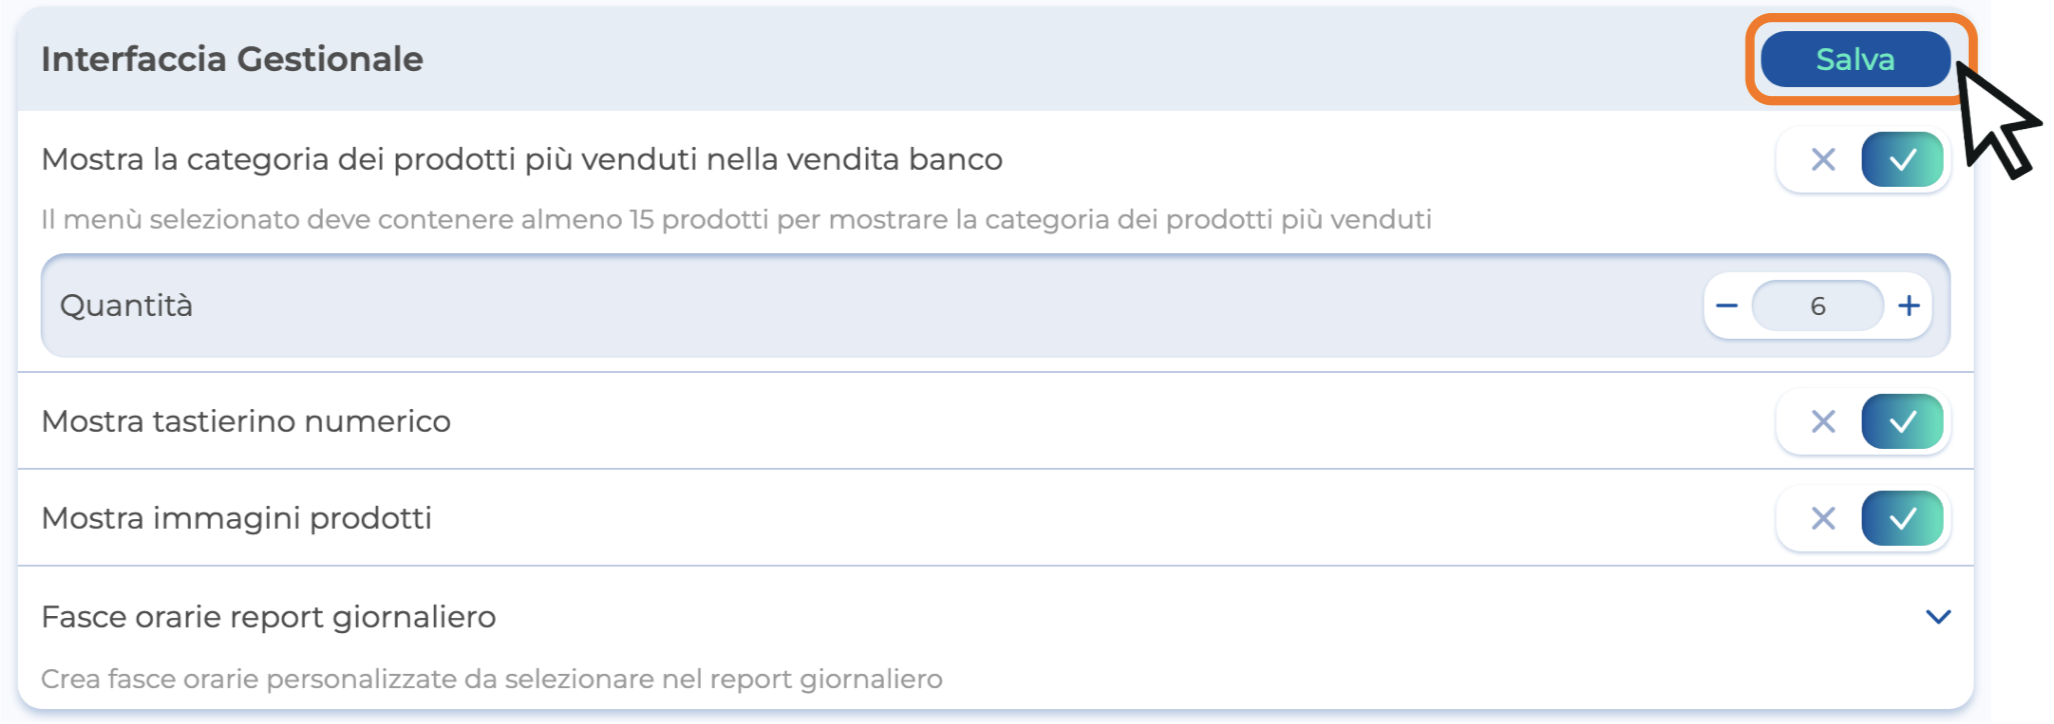
Task: Click the Interfaccia Gestionale header title
Action: pos(232,60)
